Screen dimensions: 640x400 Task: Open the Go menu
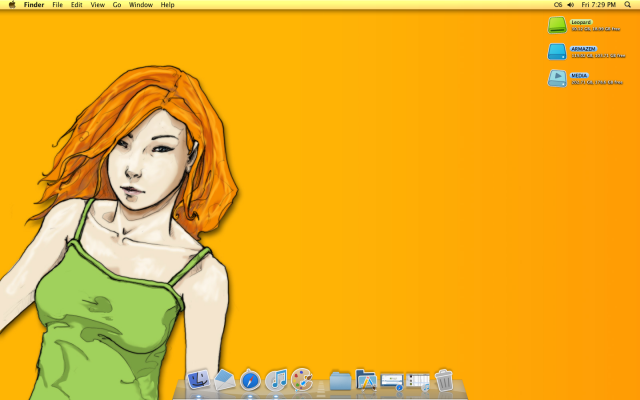click(117, 5)
